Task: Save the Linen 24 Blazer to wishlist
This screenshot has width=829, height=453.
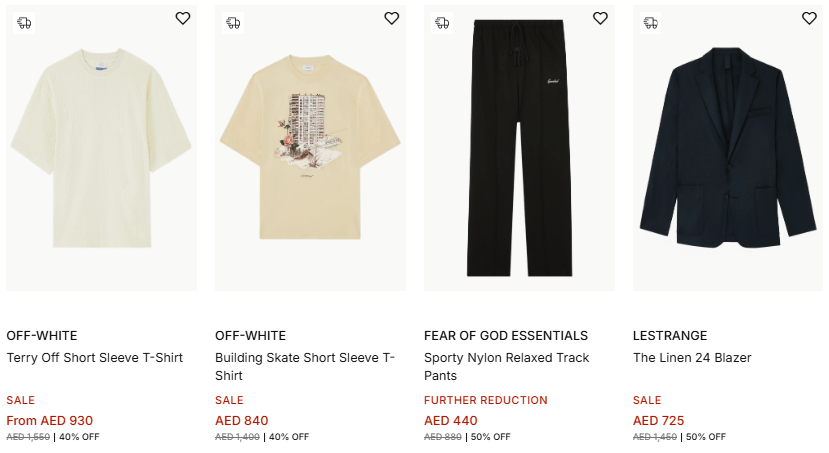Action: pos(809,18)
